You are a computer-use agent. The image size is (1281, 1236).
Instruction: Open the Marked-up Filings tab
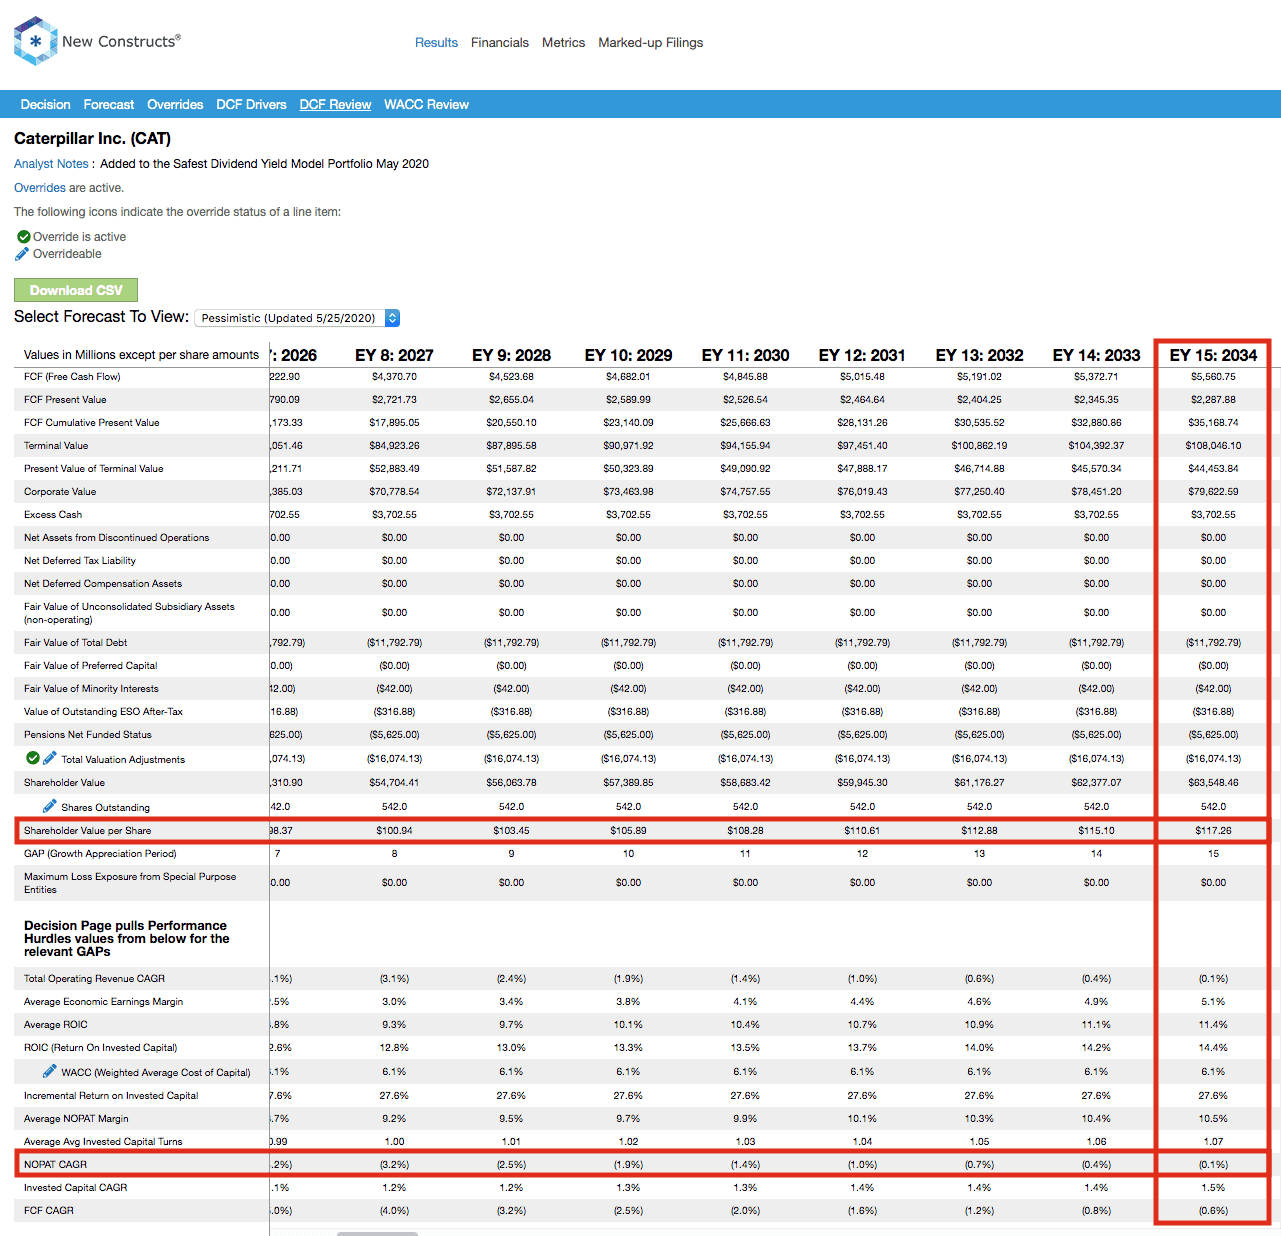tap(650, 43)
